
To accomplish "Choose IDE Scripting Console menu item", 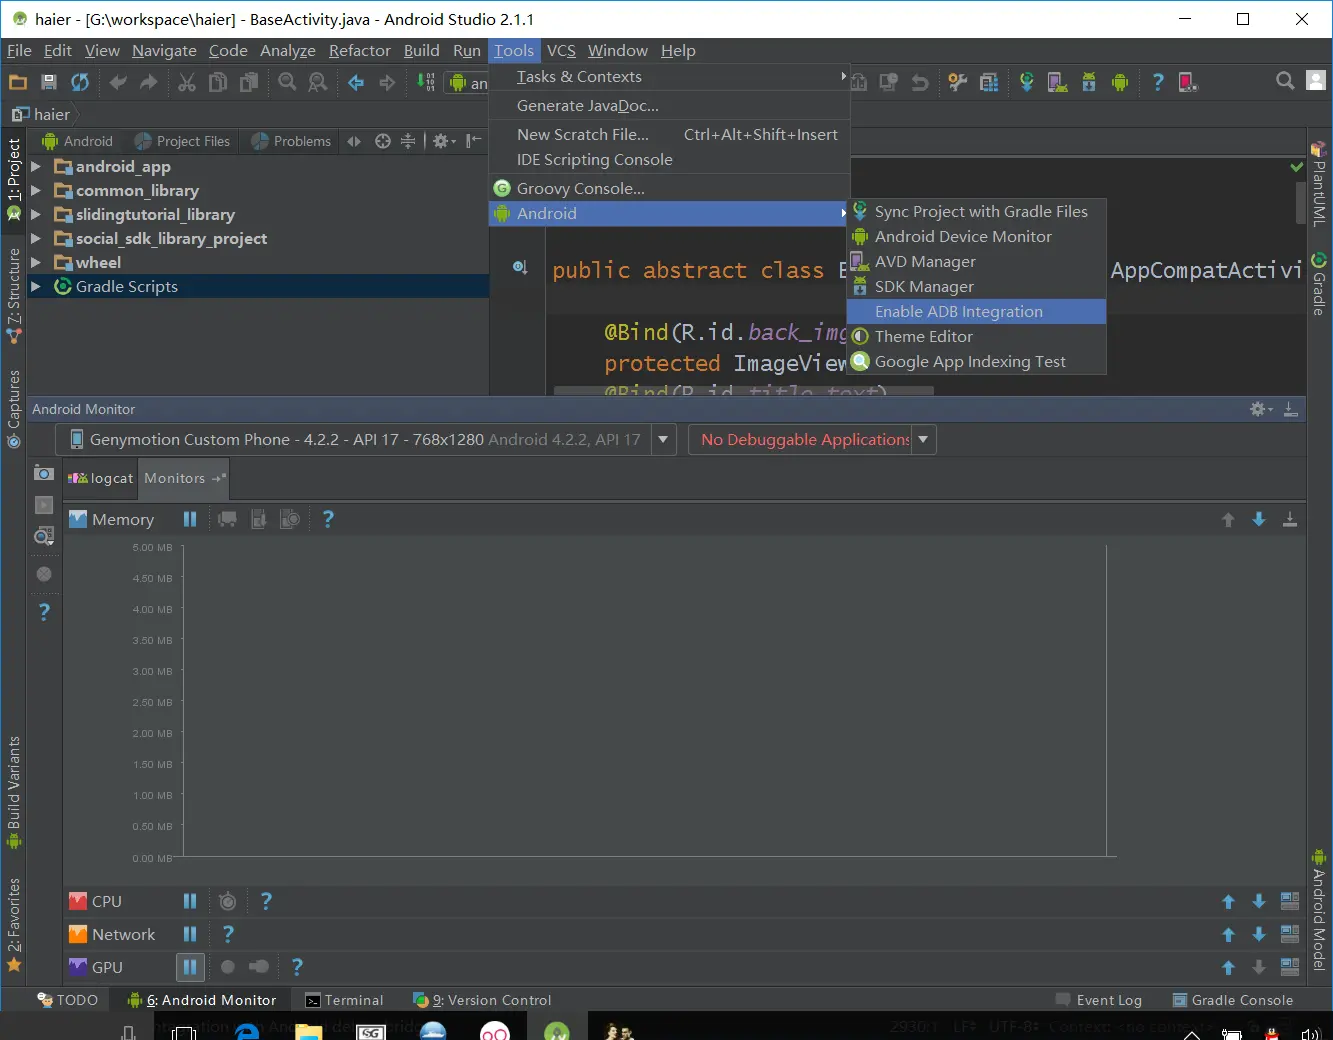I will click(669, 160).
